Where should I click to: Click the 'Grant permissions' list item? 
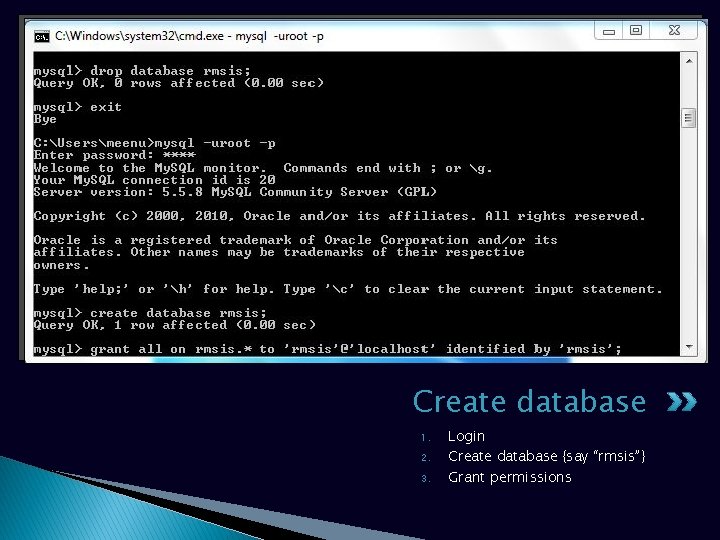click(x=510, y=477)
